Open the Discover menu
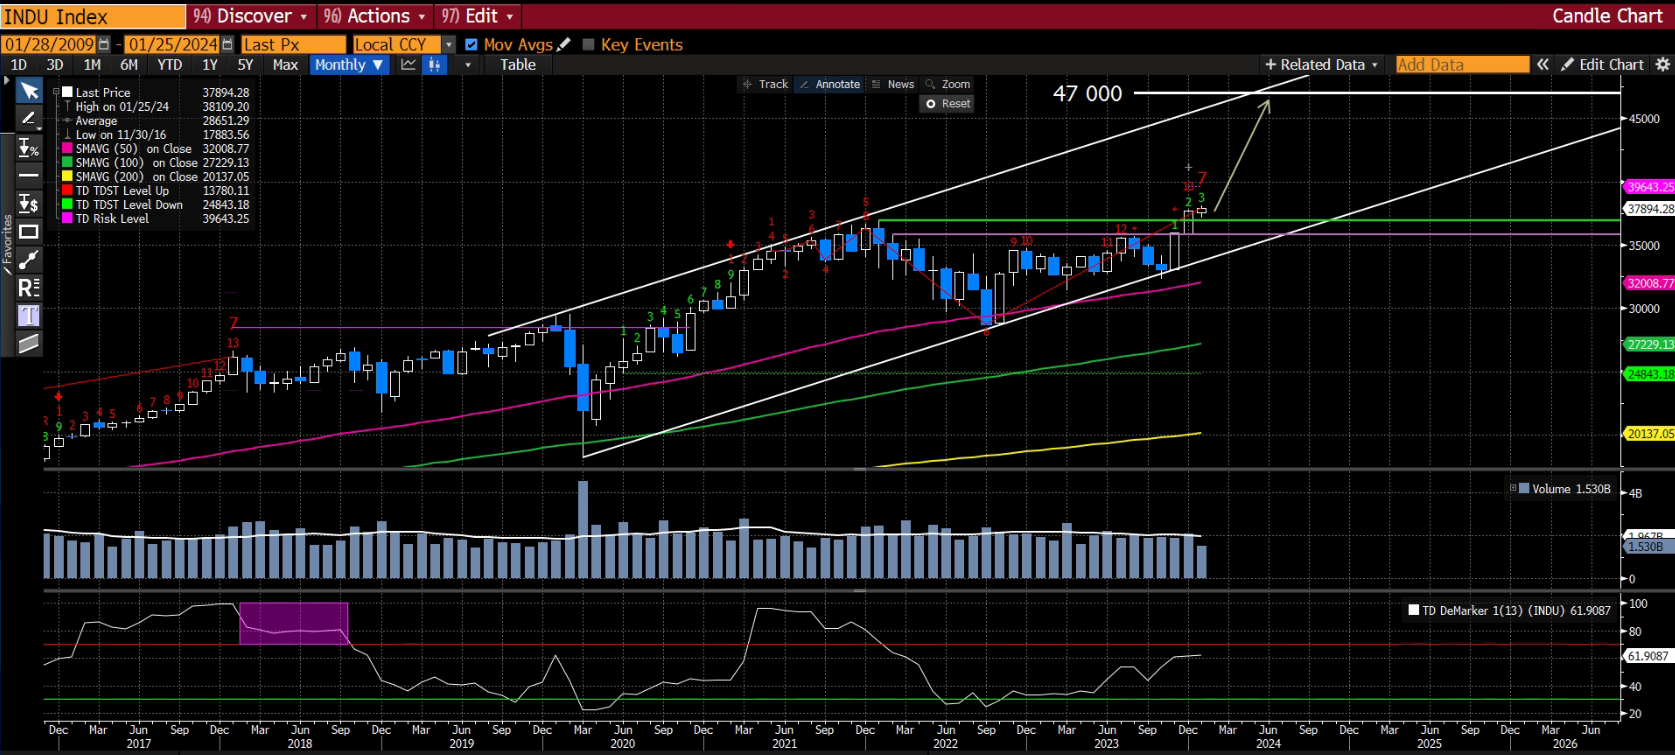 click(250, 16)
